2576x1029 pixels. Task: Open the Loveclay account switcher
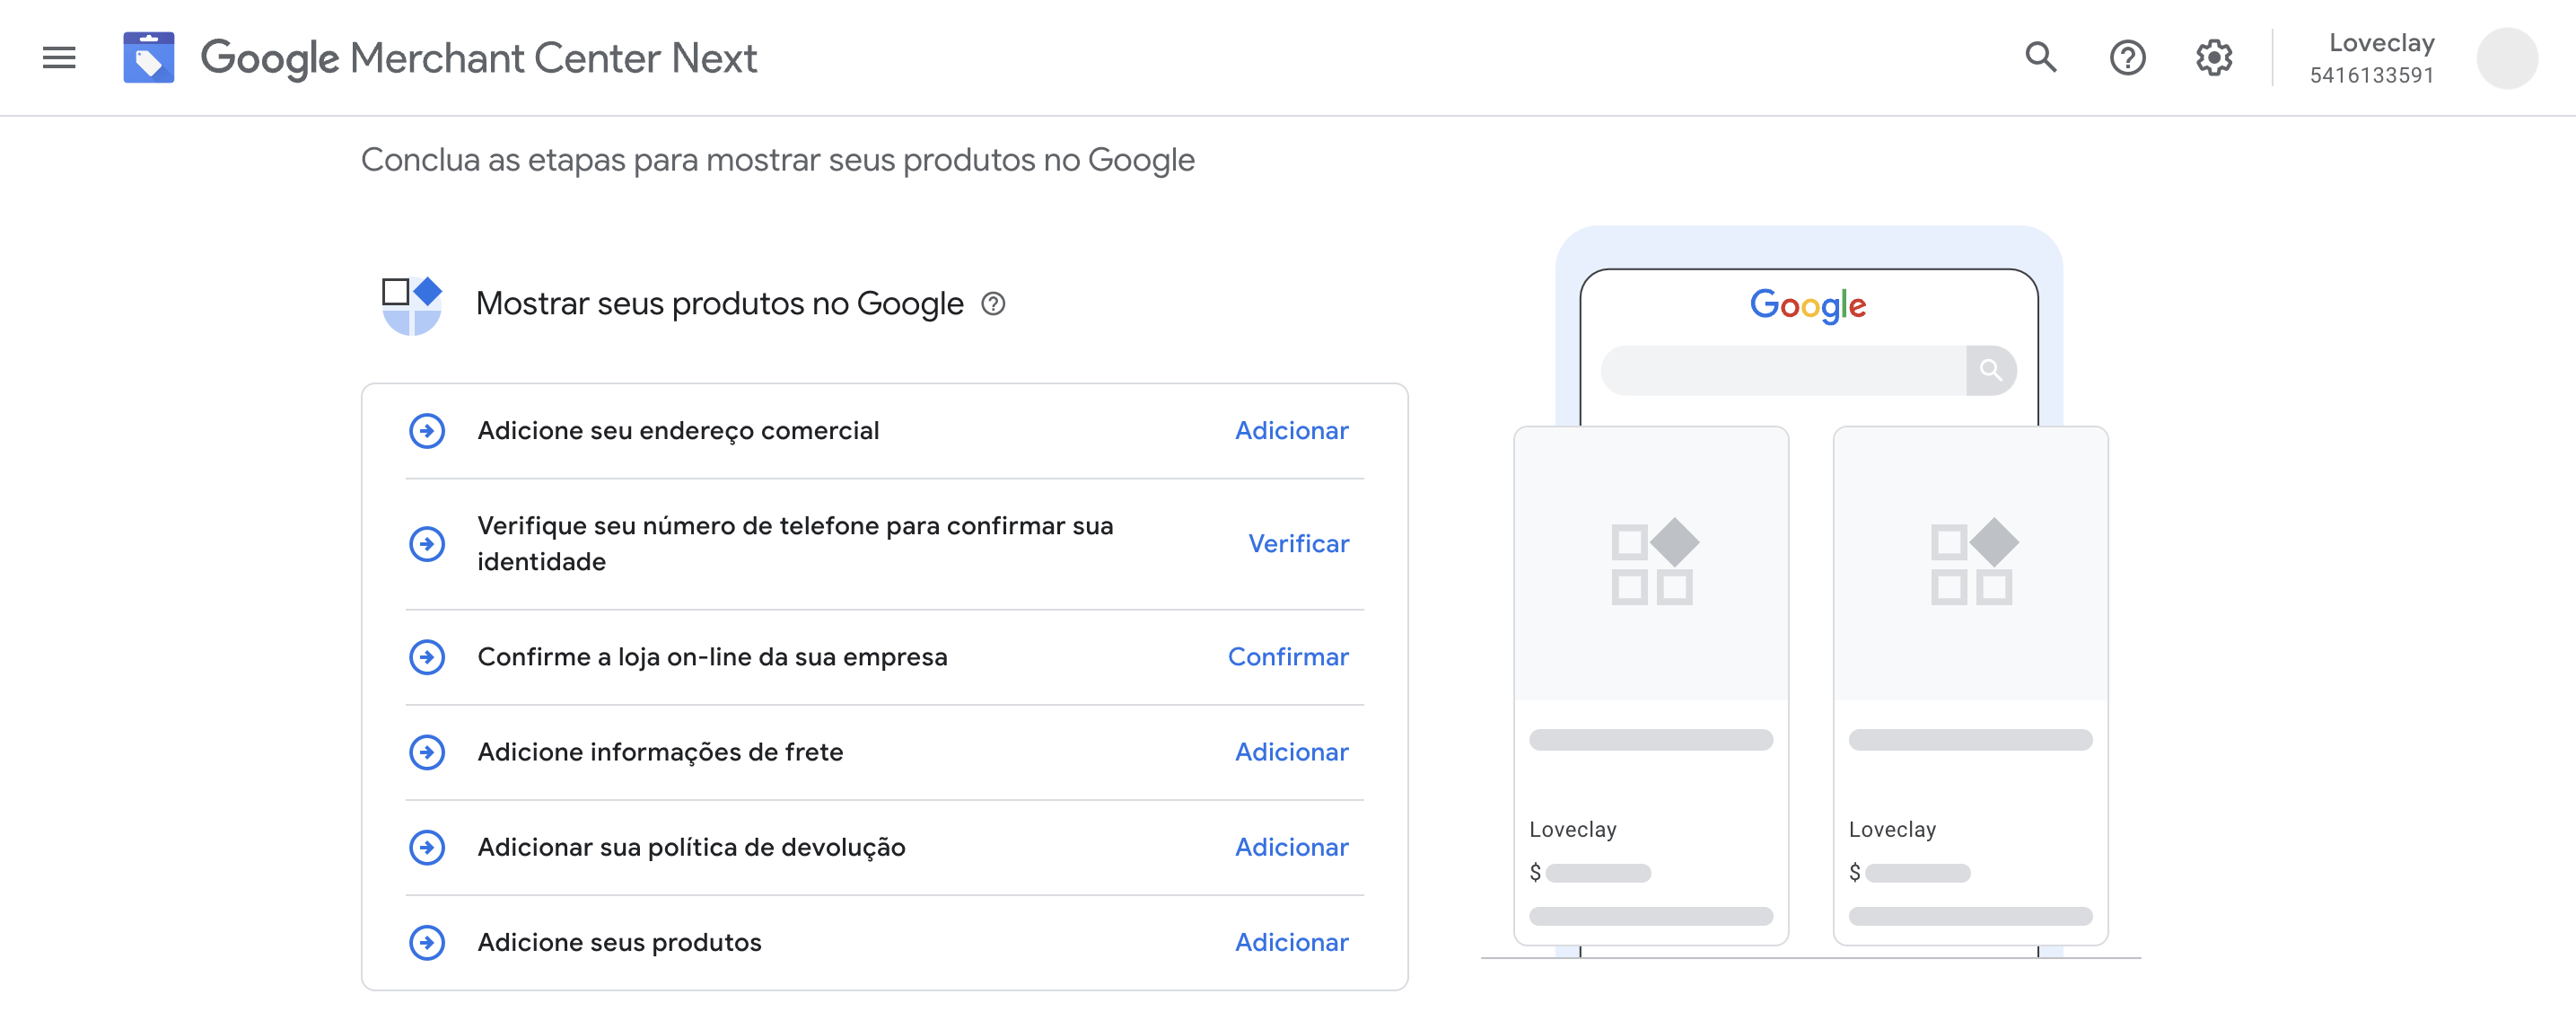pos(2372,58)
